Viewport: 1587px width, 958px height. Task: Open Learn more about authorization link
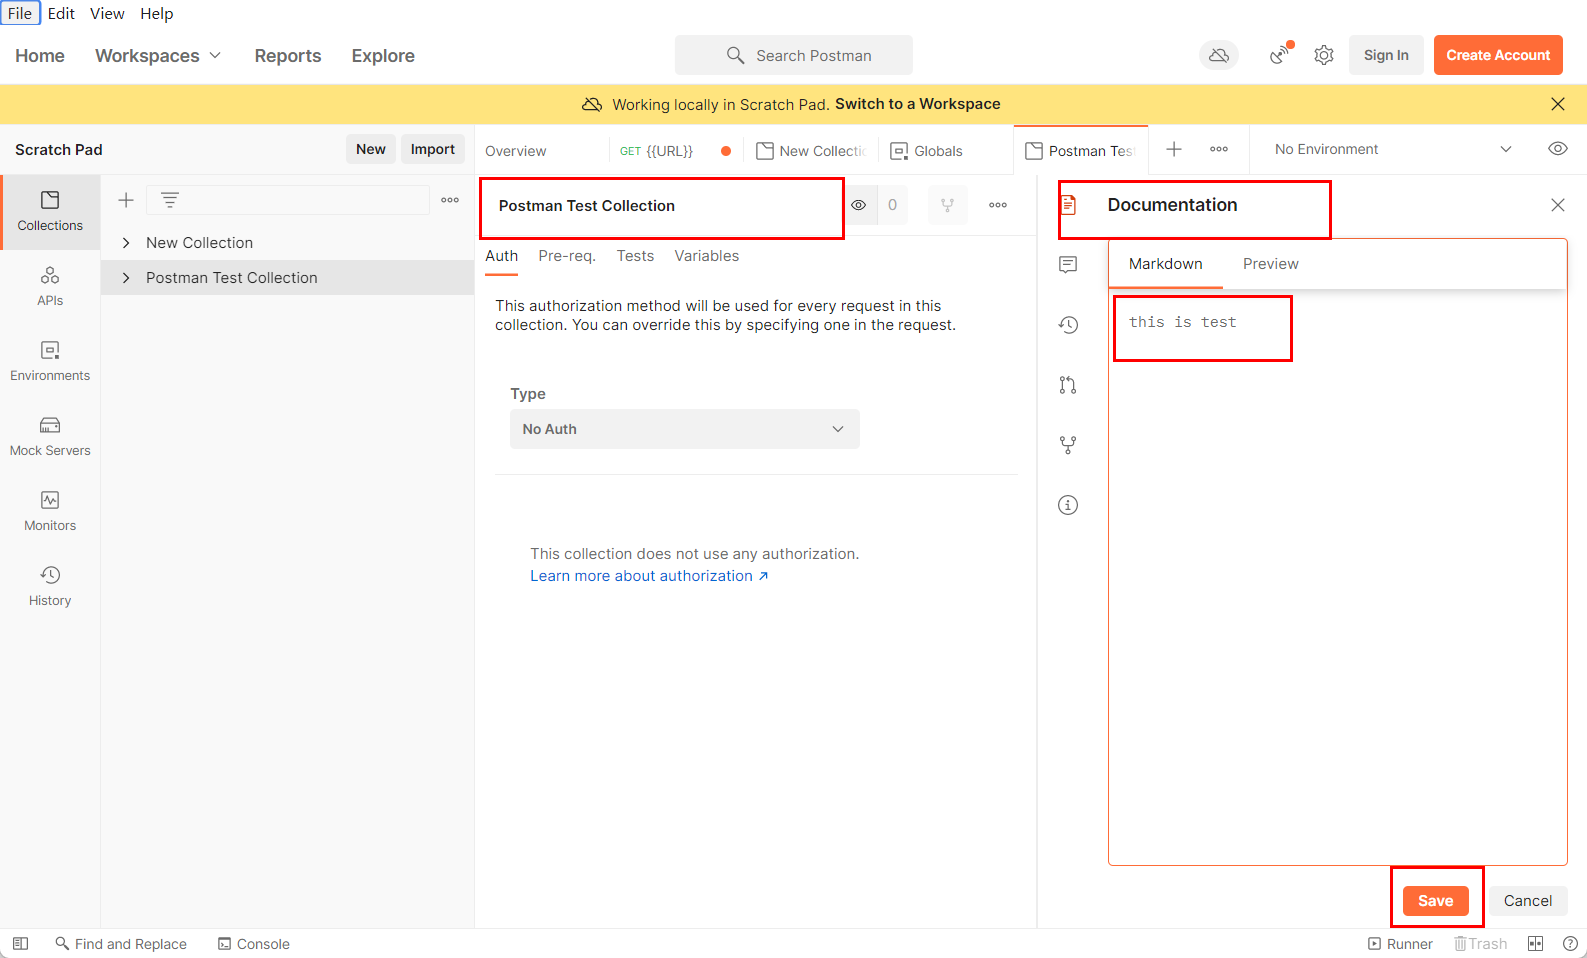point(649,576)
